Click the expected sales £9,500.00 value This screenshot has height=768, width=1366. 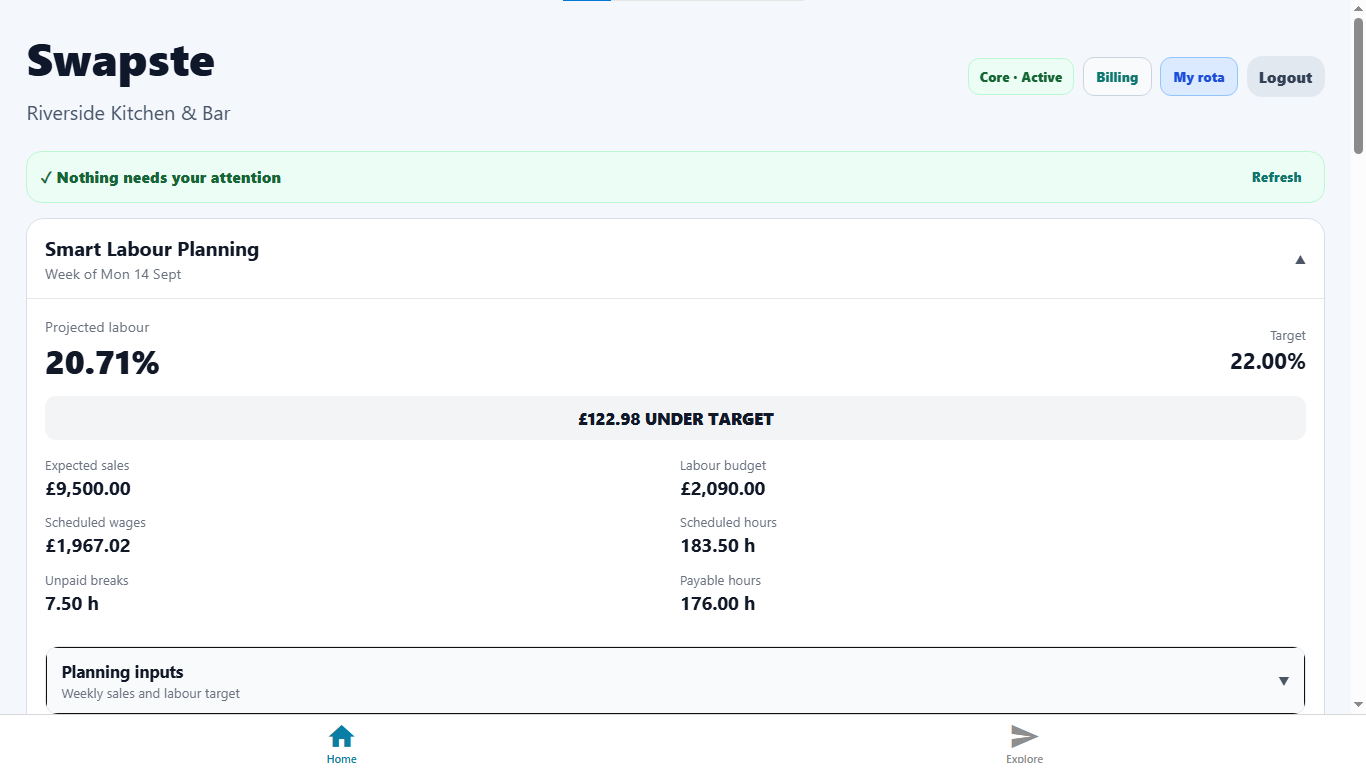[88, 488]
